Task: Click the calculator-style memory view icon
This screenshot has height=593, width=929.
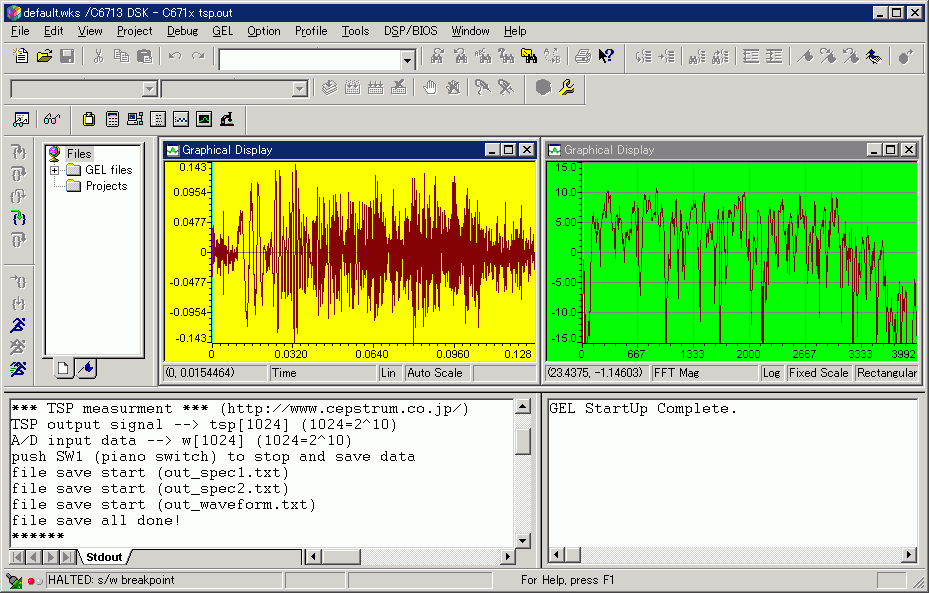Action: pyautogui.click(x=112, y=120)
